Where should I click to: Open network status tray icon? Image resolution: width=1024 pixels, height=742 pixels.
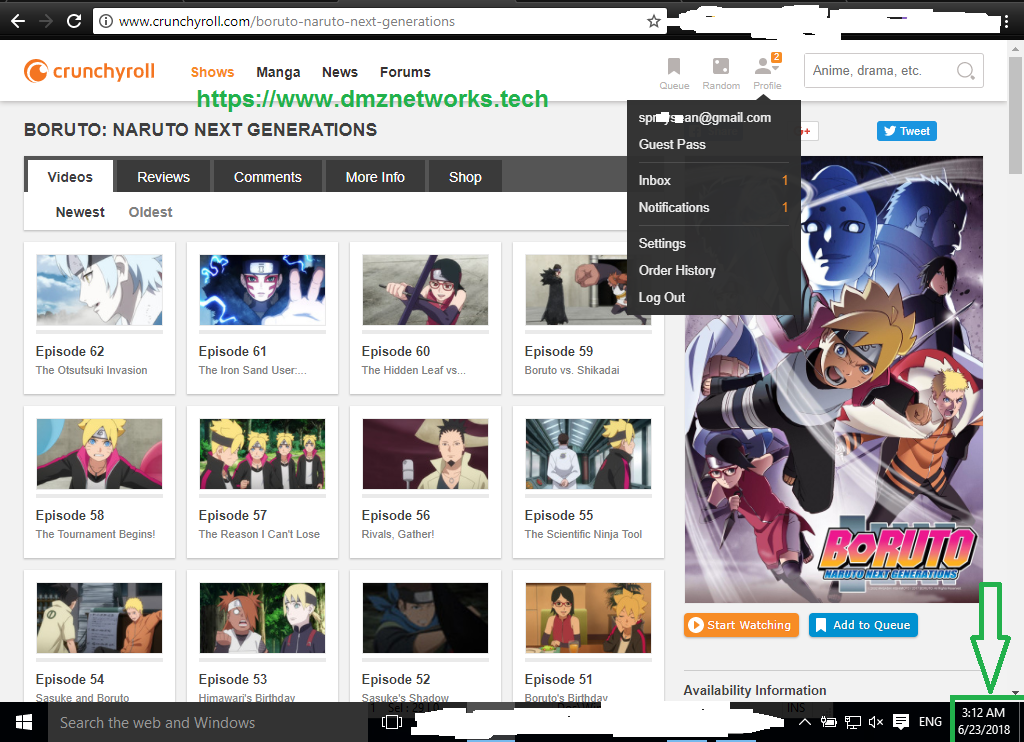click(x=852, y=722)
